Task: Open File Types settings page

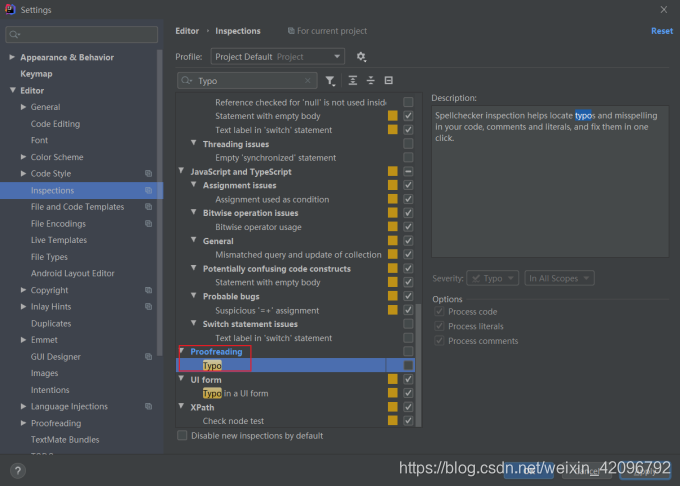Action: pos(49,257)
